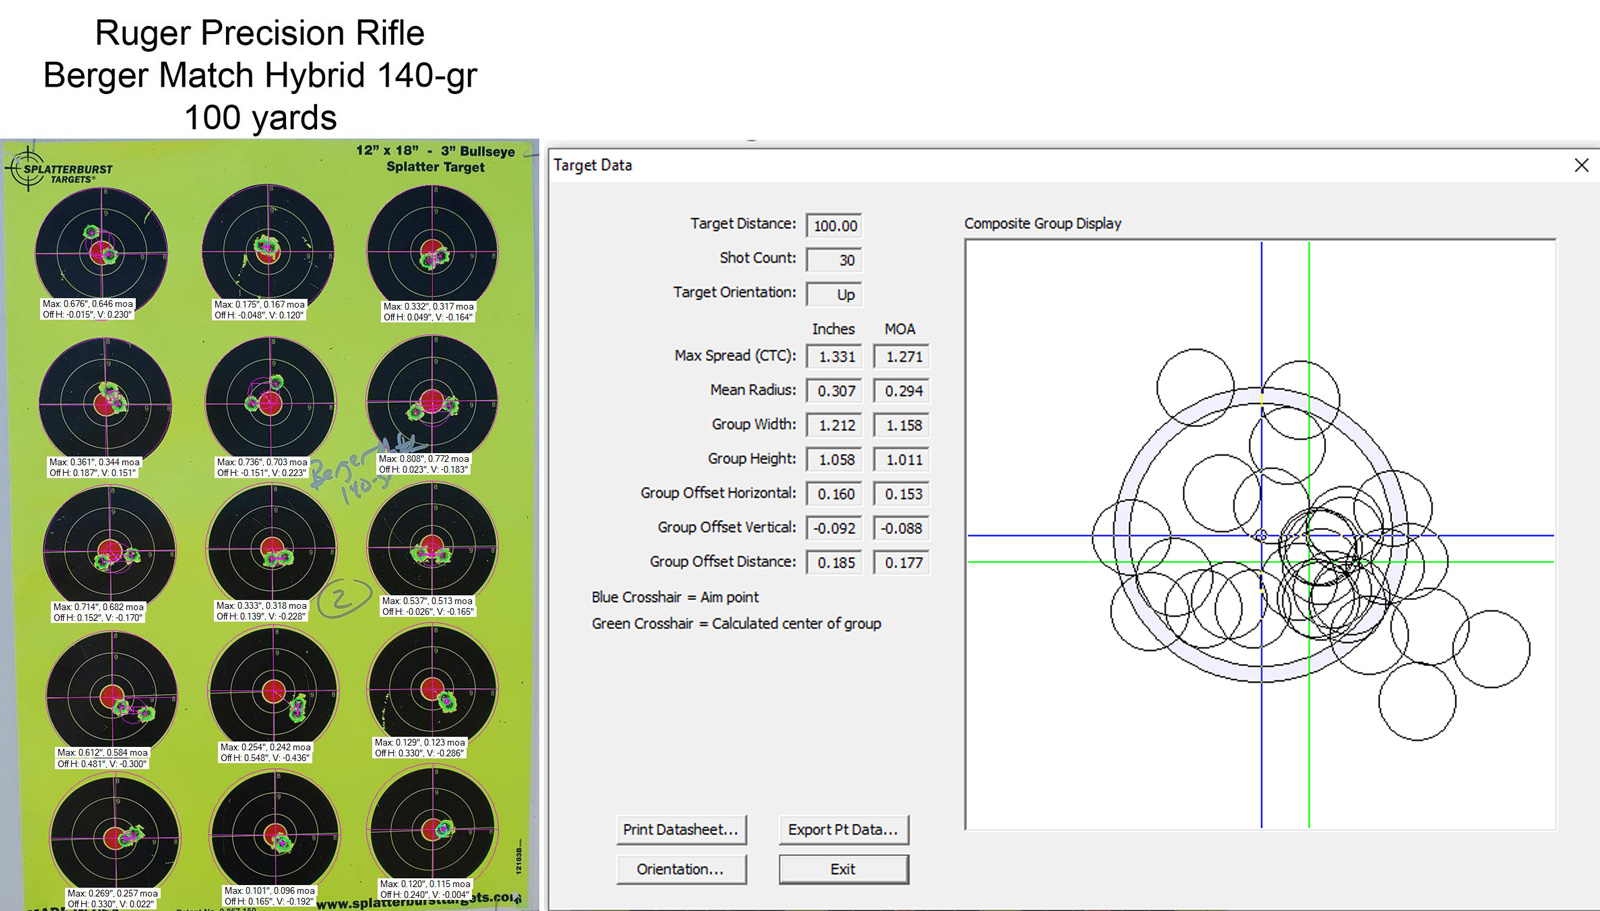Click the 100 yards heading text
This screenshot has width=1600, height=911.
pyautogui.click(x=260, y=118)
